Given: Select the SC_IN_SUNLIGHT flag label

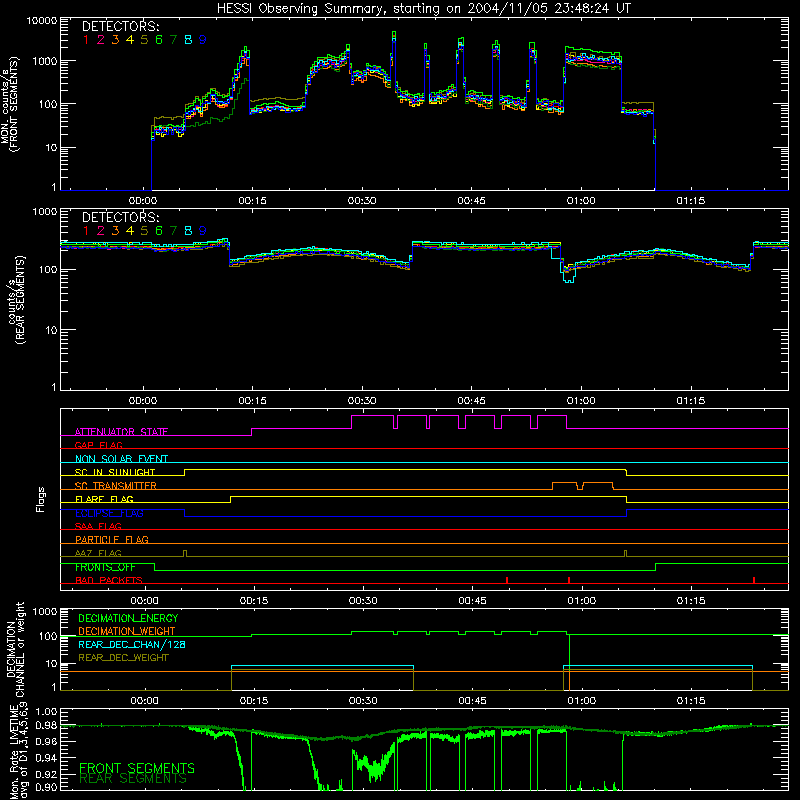Looking at the screenshot, I should [115, 472].
